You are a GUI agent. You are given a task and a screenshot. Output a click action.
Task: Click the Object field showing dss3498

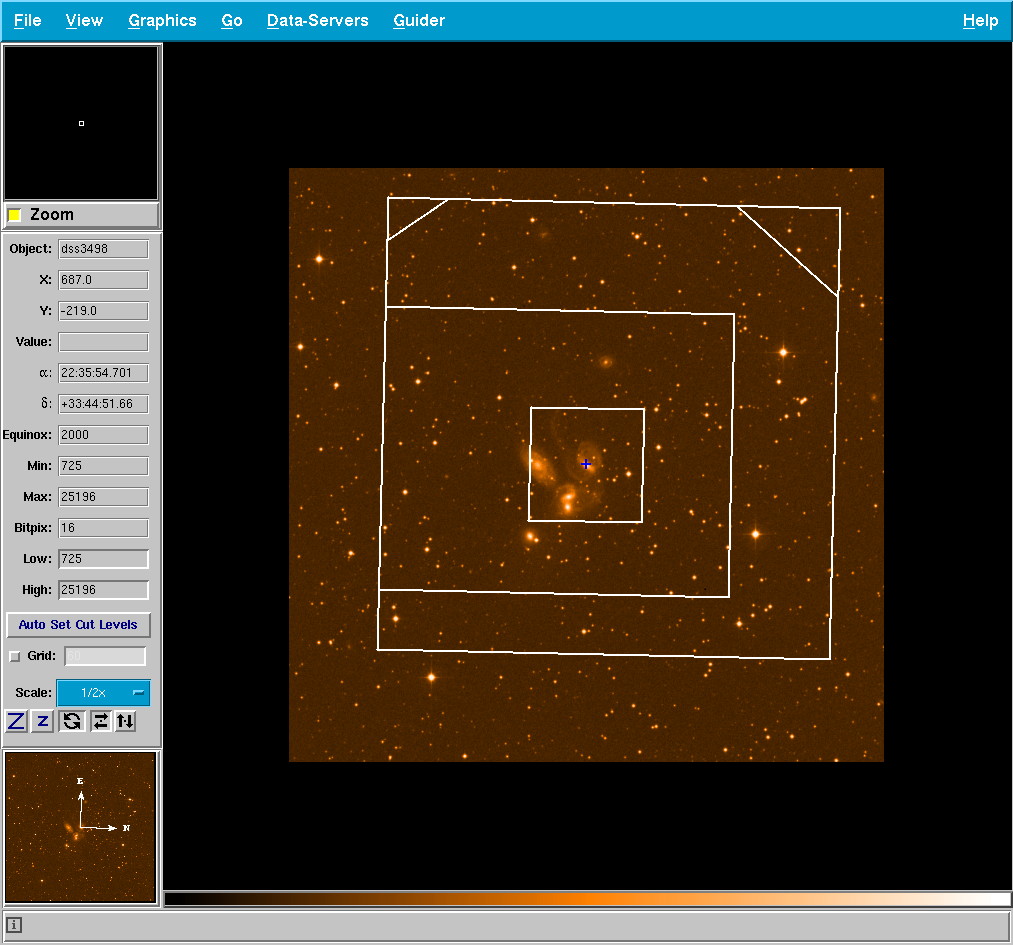[103, 249]
